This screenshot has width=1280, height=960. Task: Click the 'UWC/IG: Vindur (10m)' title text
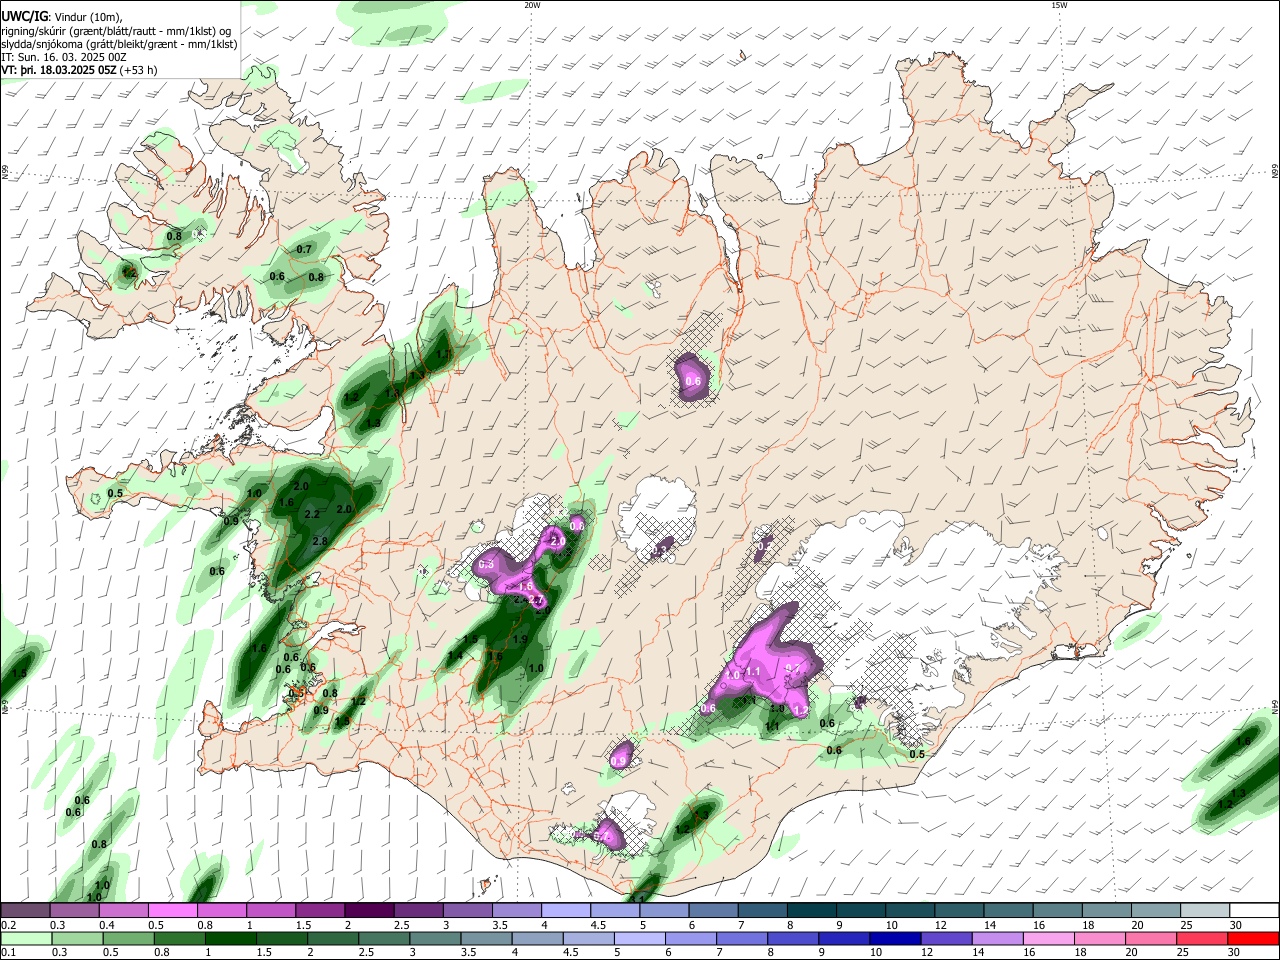click(62, 17)
